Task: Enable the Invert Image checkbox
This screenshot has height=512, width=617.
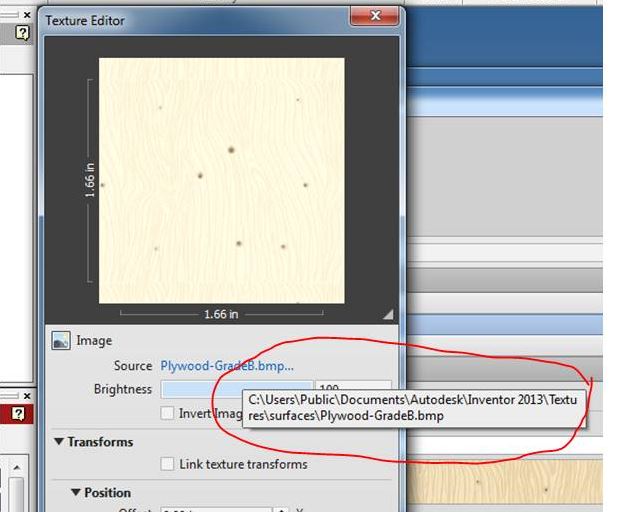Action: (167, 413)
